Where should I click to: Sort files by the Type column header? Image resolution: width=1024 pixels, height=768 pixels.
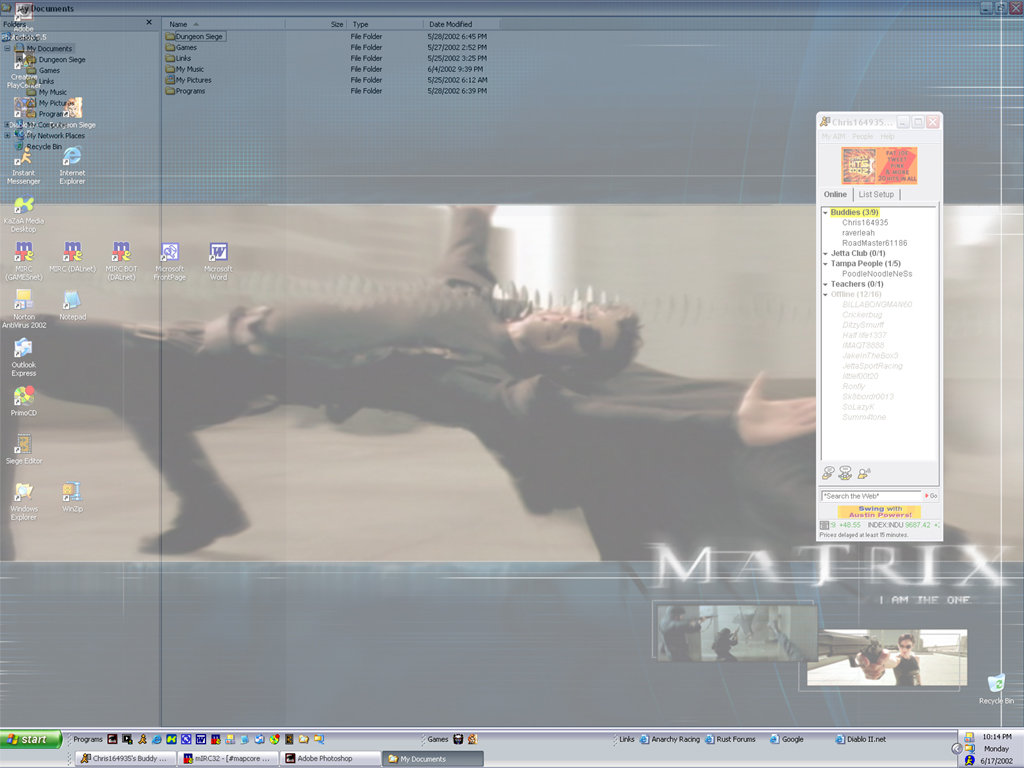coord(385,24)
